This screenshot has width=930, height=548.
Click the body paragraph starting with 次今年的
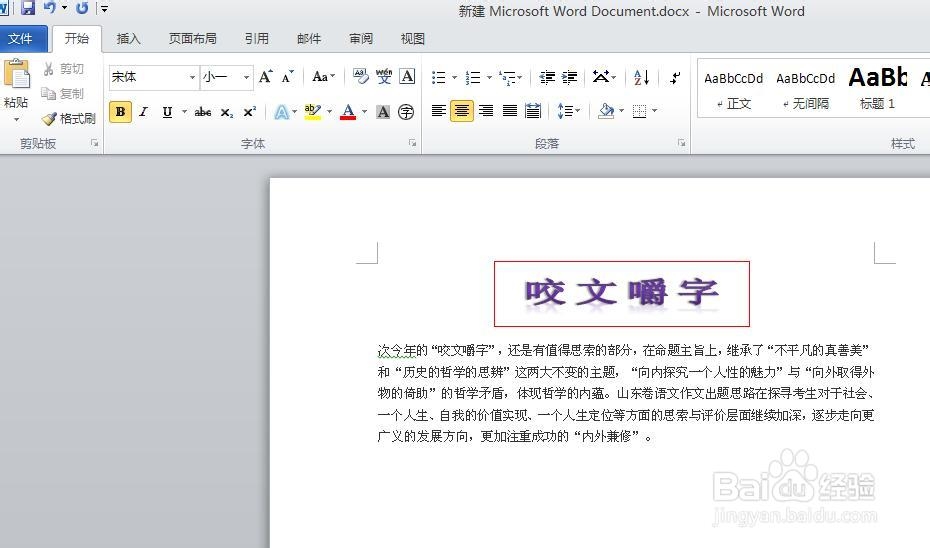pos(626,393)
